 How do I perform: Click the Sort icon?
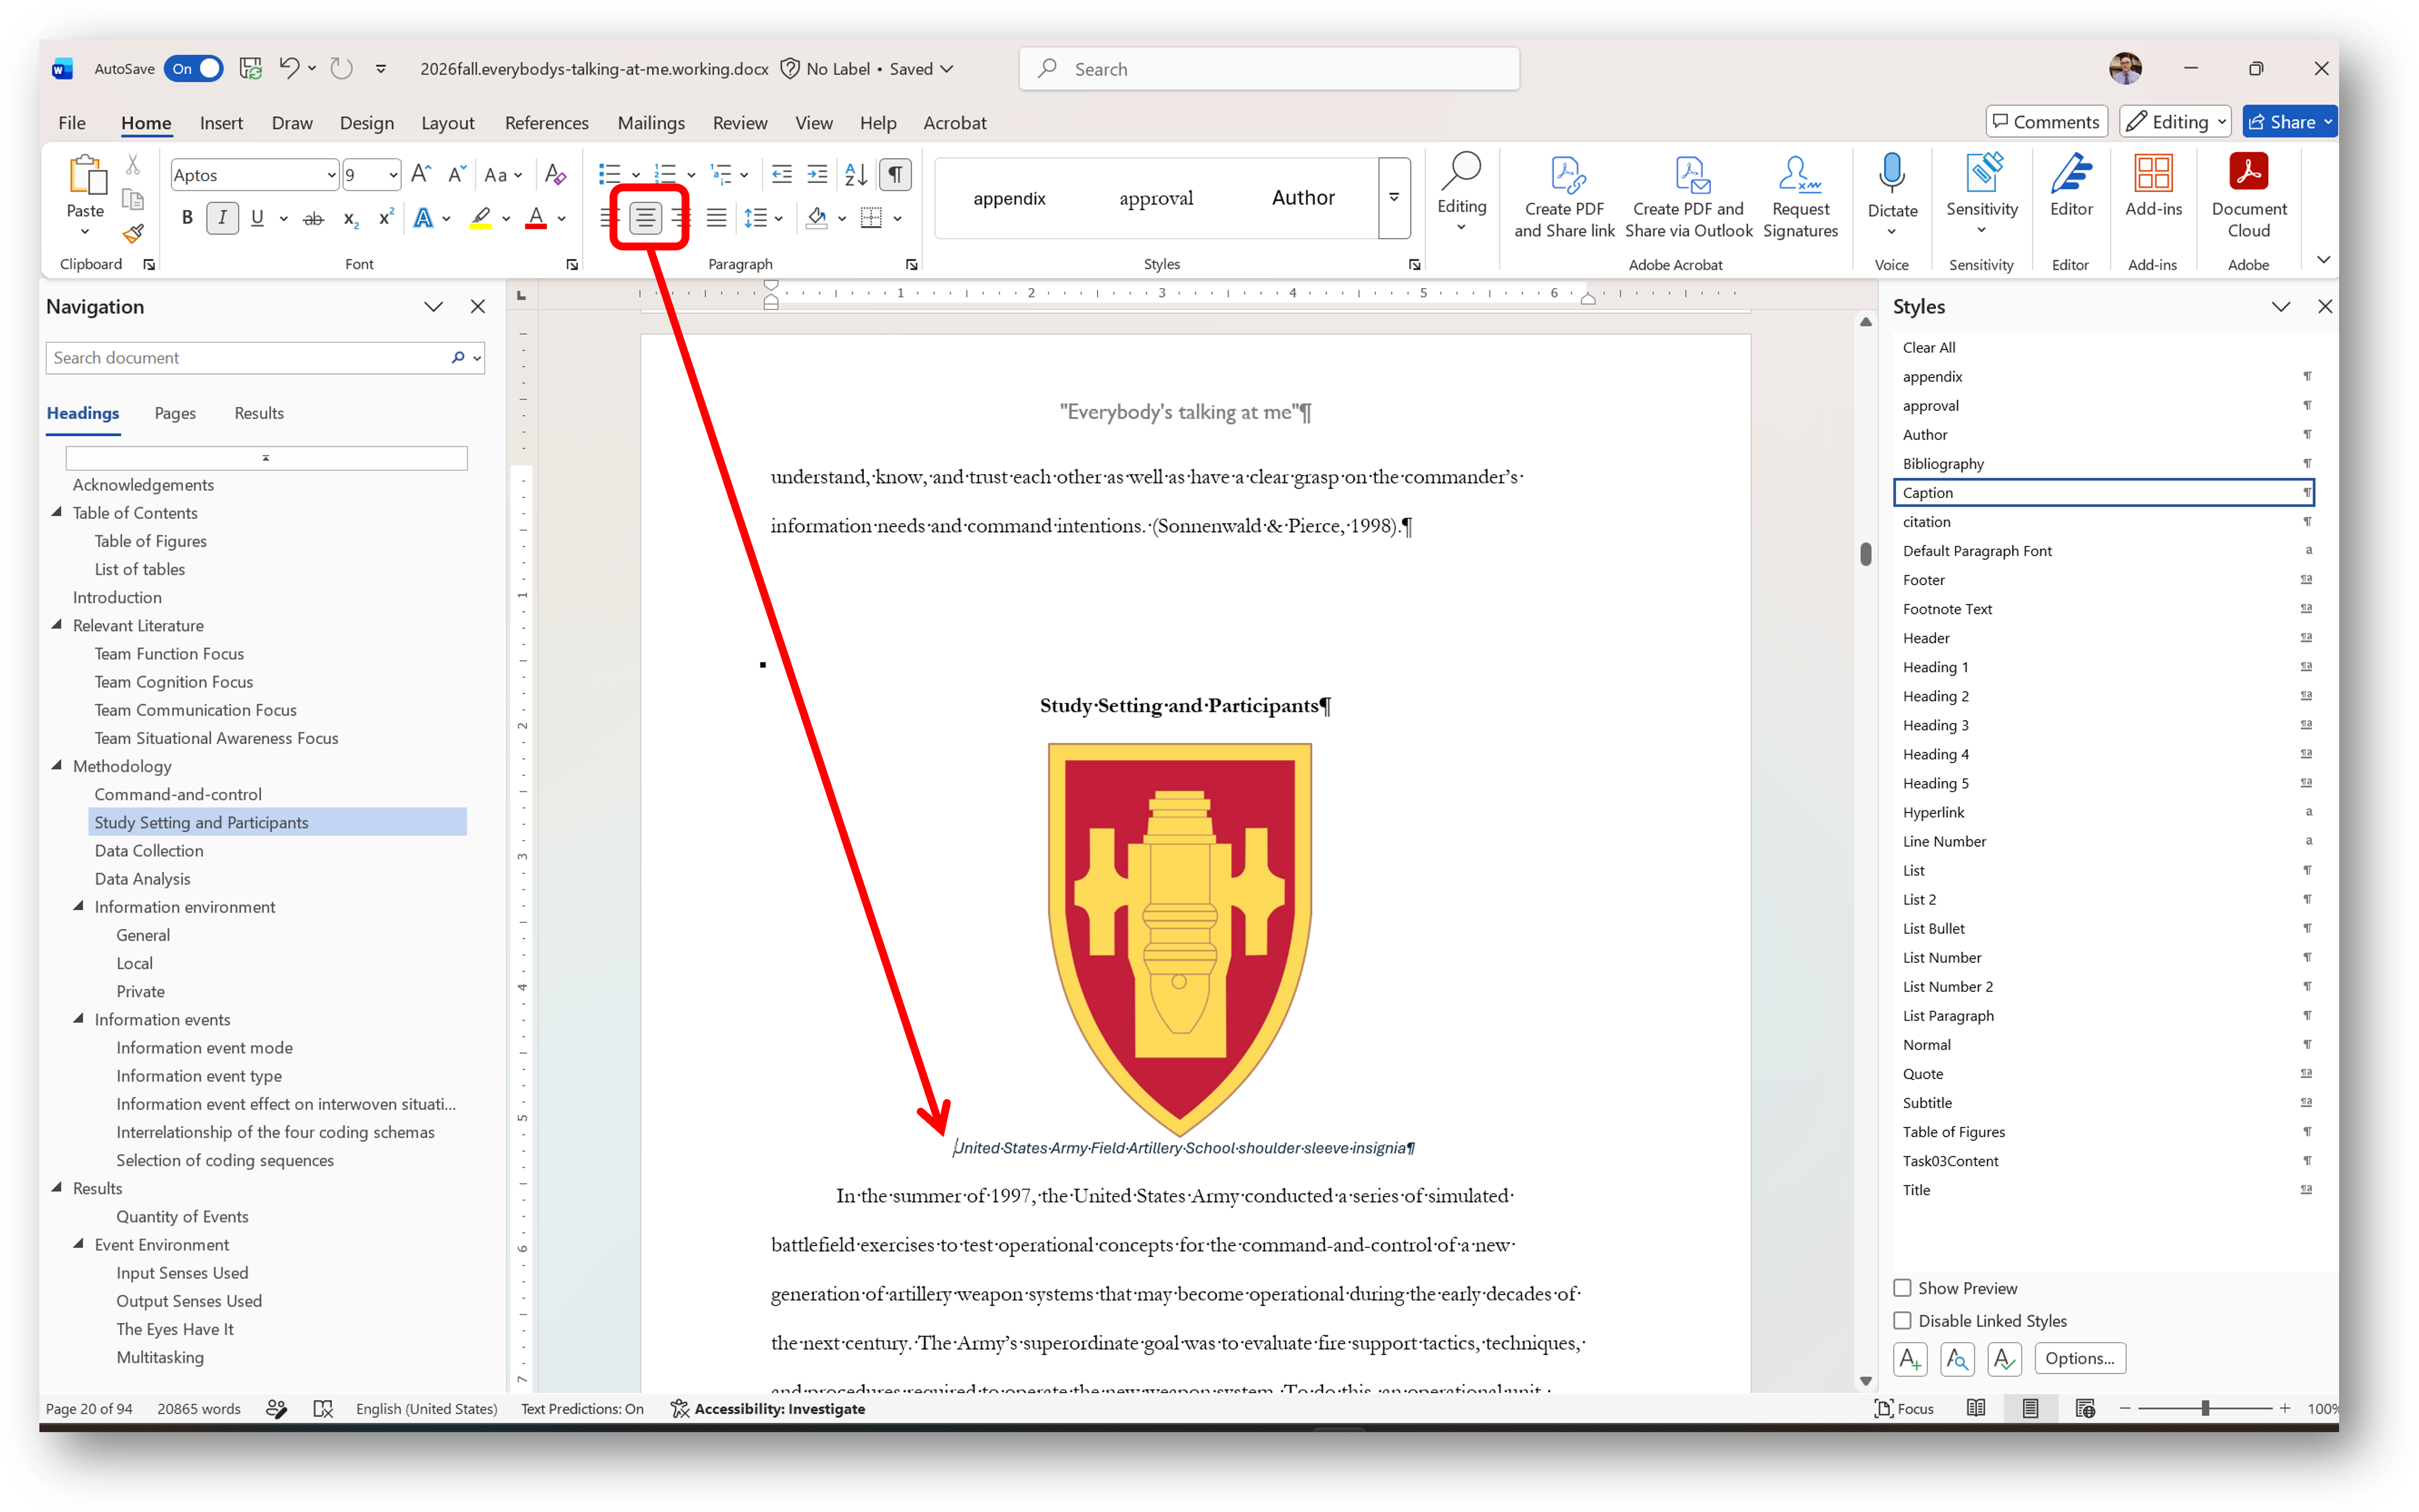[x=856, y=175]
